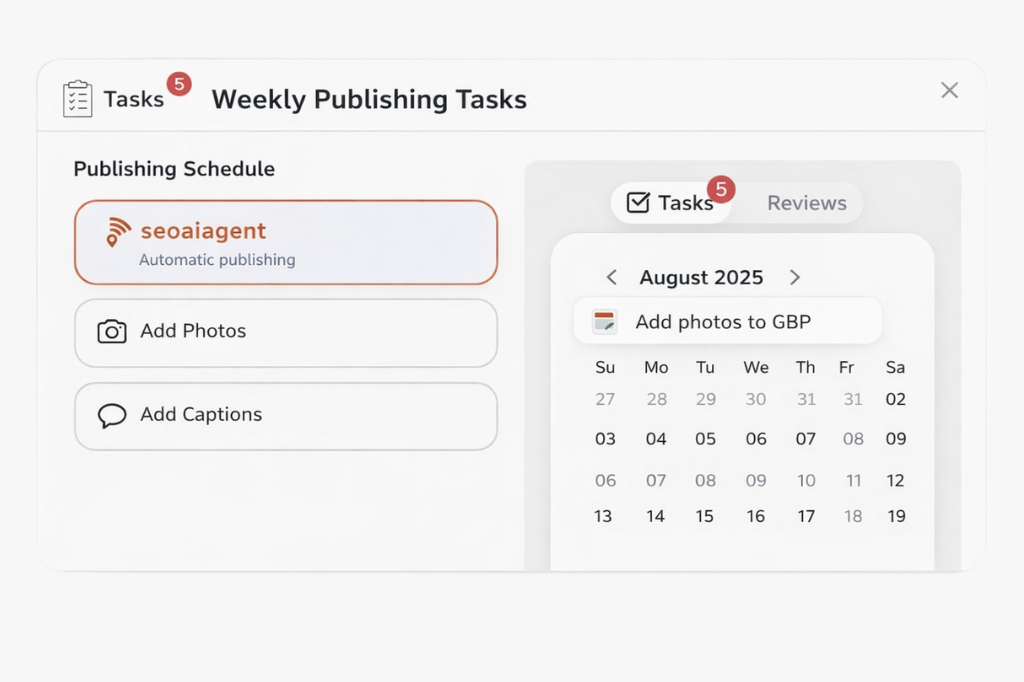The height and width of the screenshot is (682, 1024).
Task: Click the calendar icon next to Add photos to GBP
Action: pos(604,322)
